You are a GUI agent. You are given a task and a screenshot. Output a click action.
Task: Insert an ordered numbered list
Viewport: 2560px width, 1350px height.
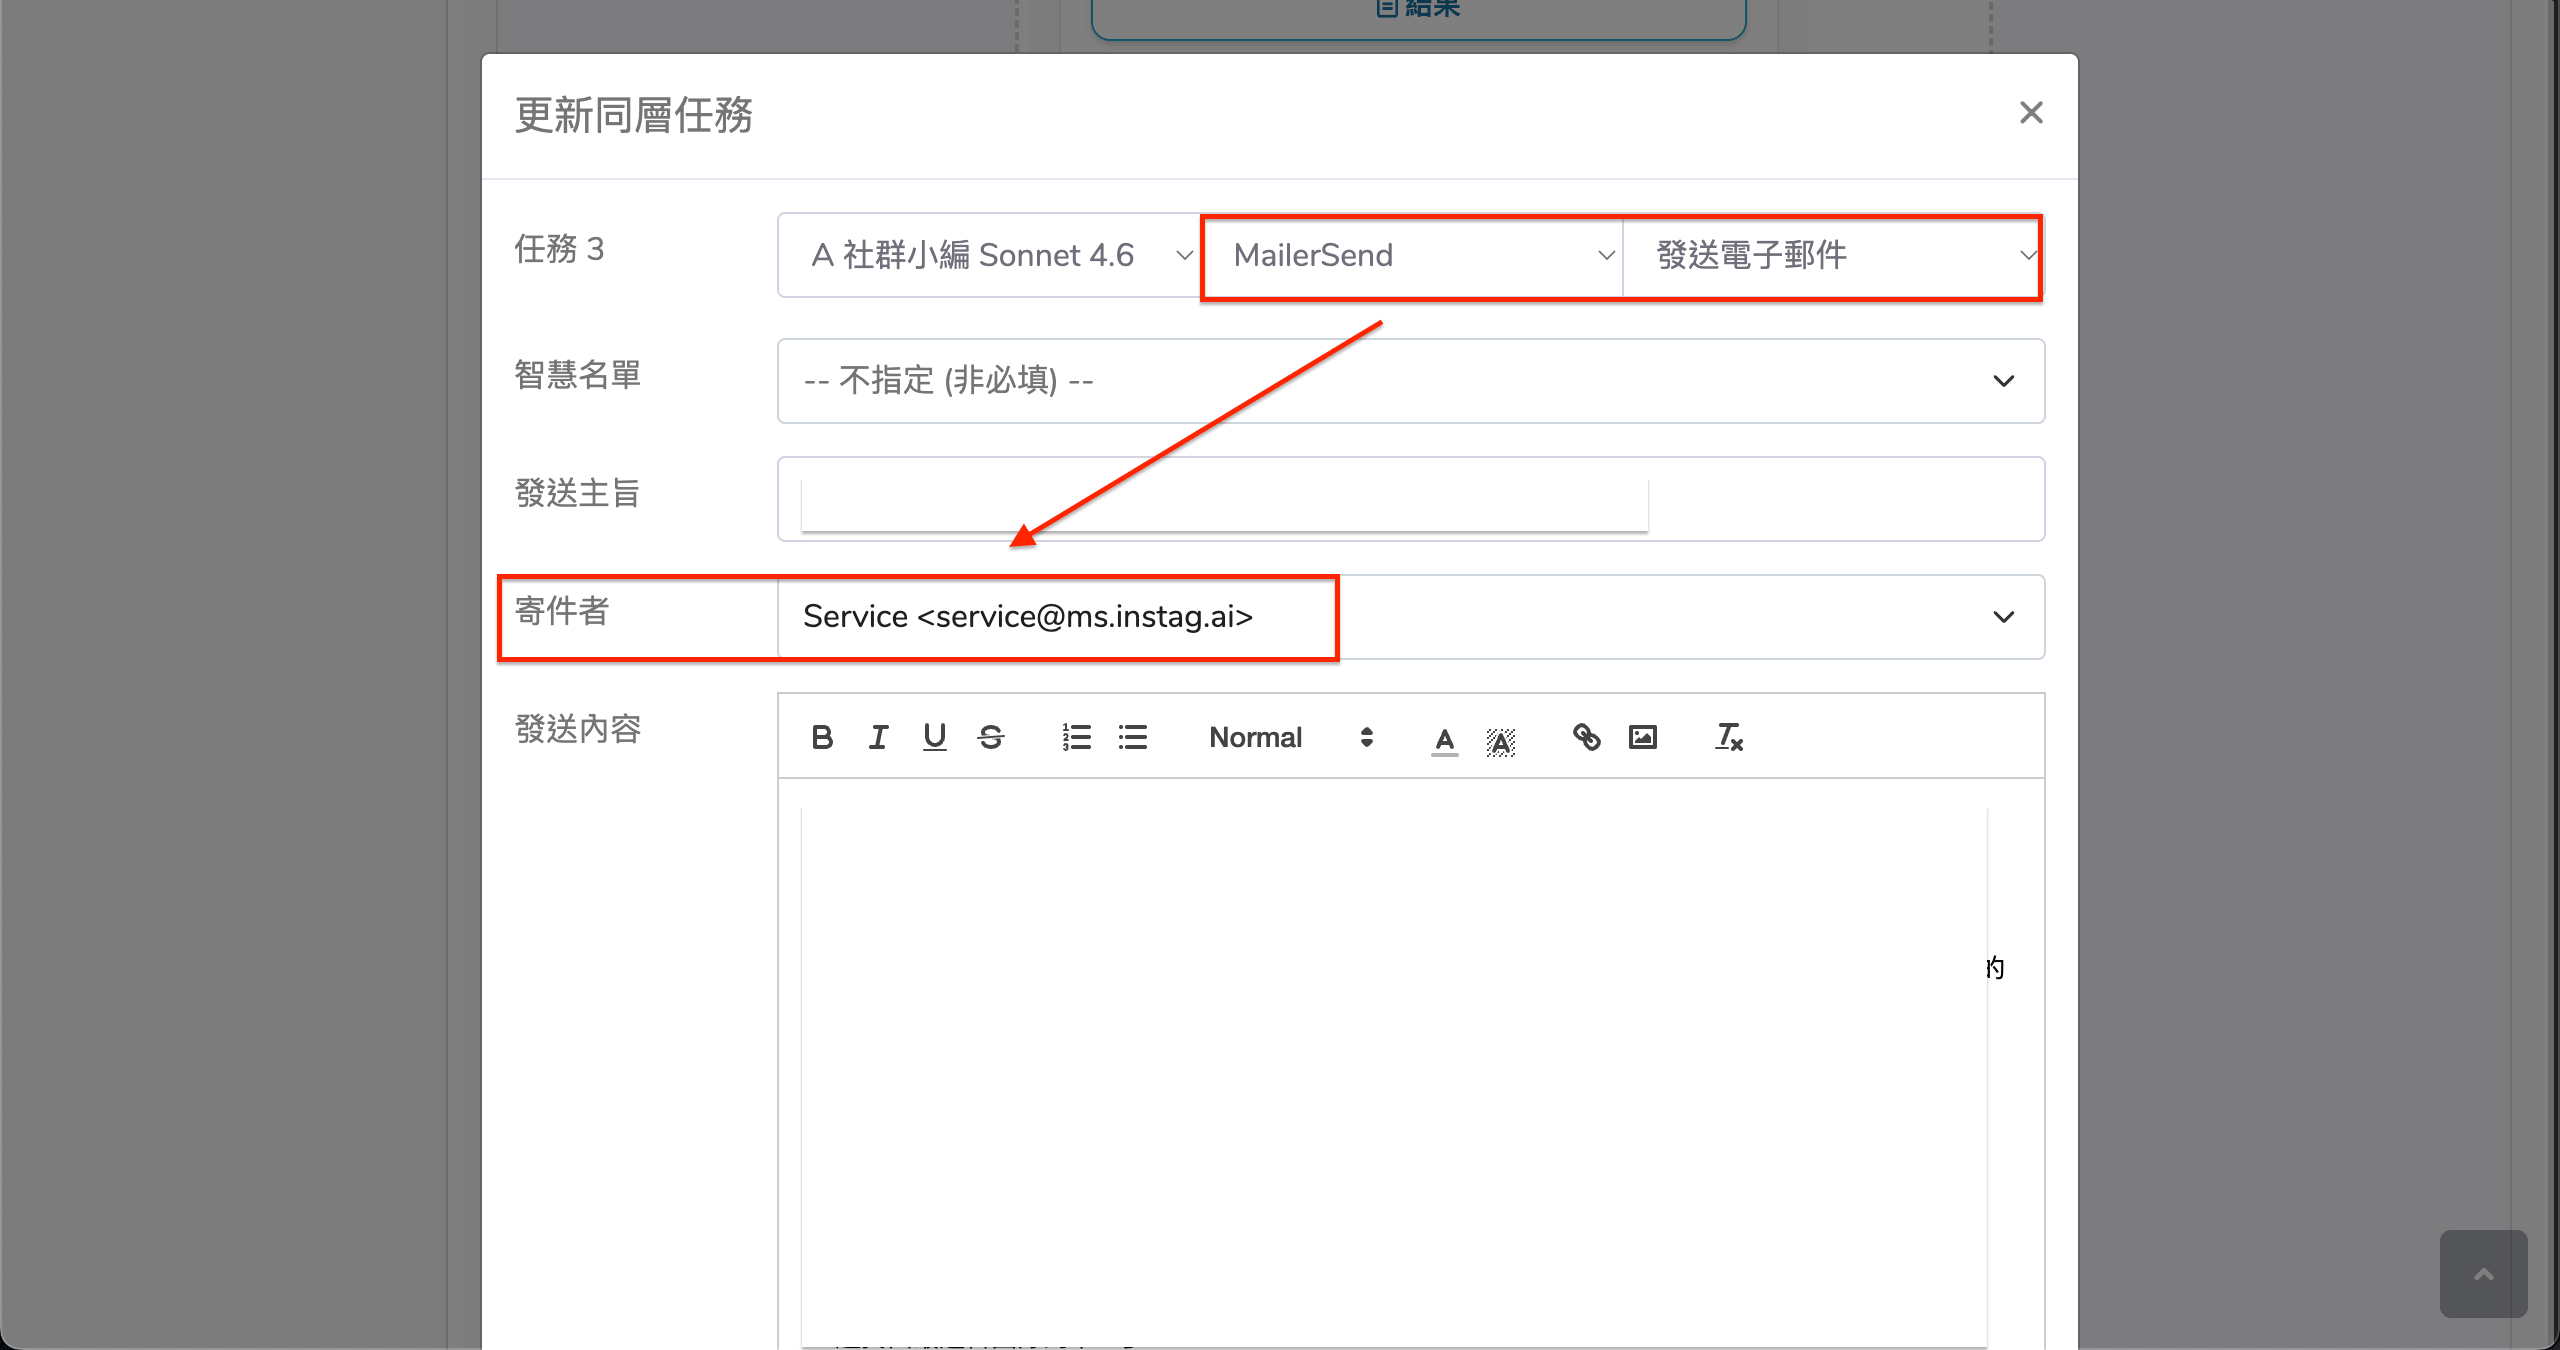pos(1076,738)
